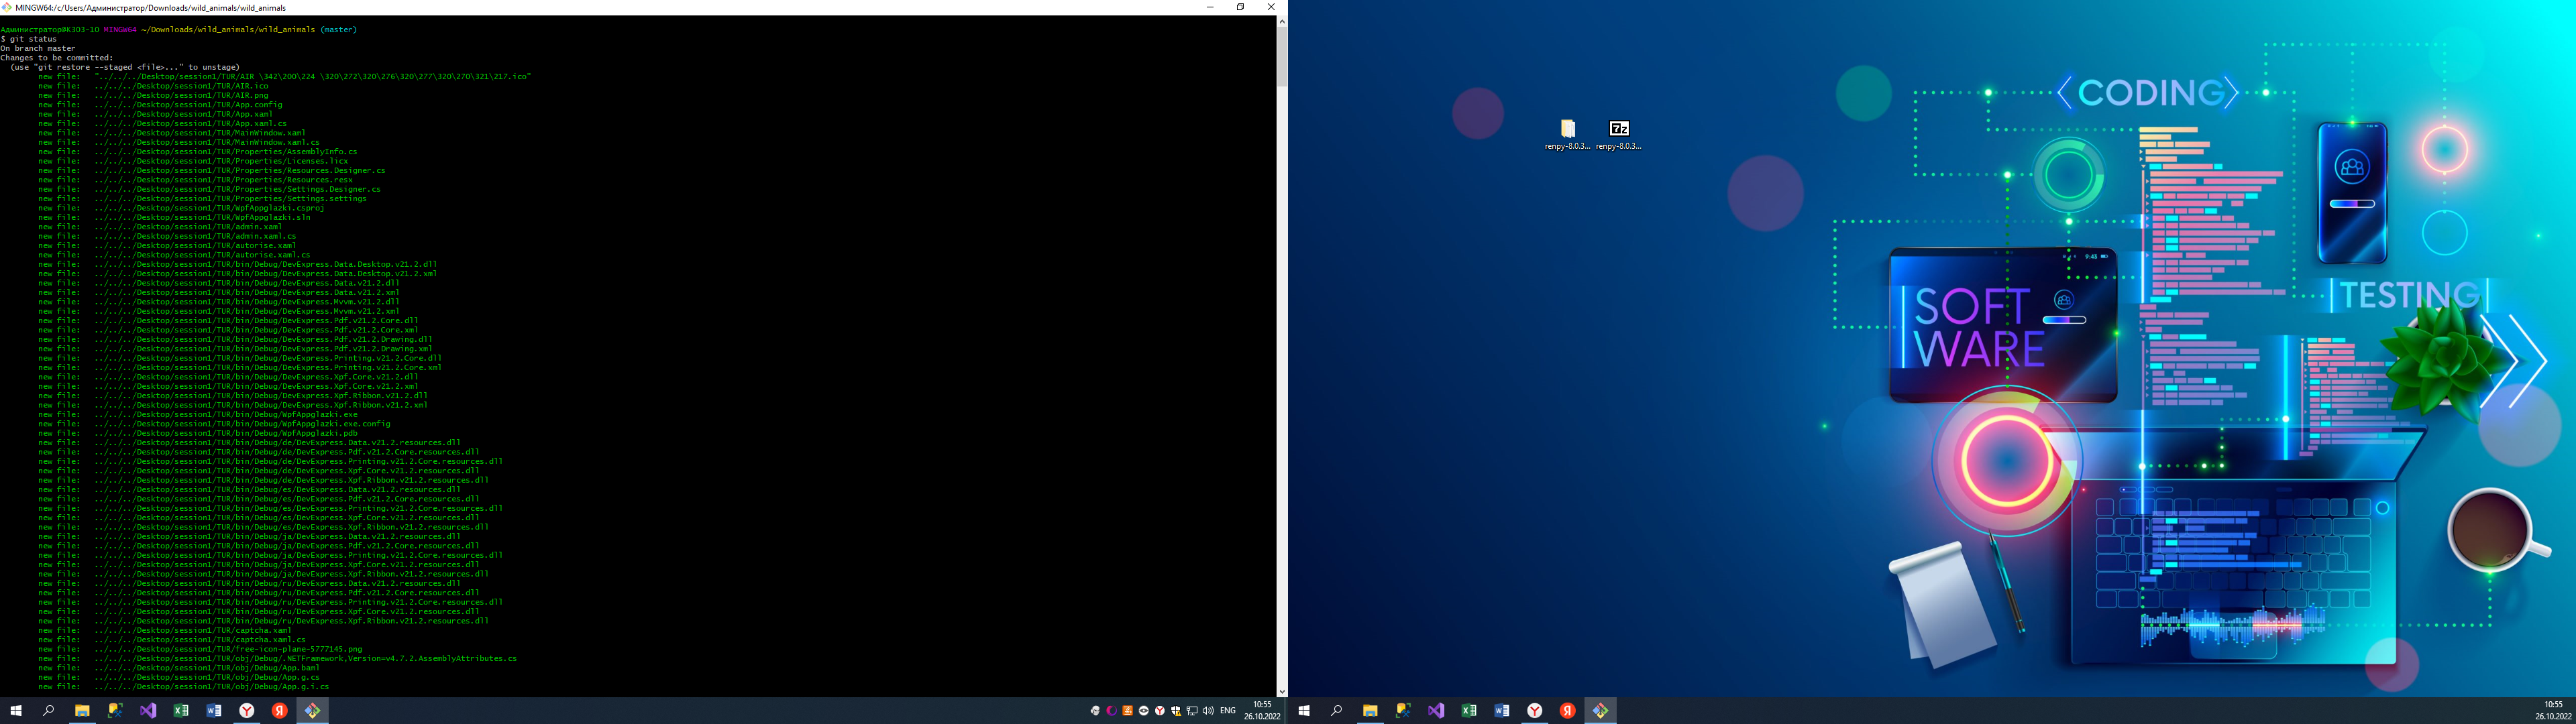Open File Explorer on the terminal monitor's taskbar

[82, 711]
